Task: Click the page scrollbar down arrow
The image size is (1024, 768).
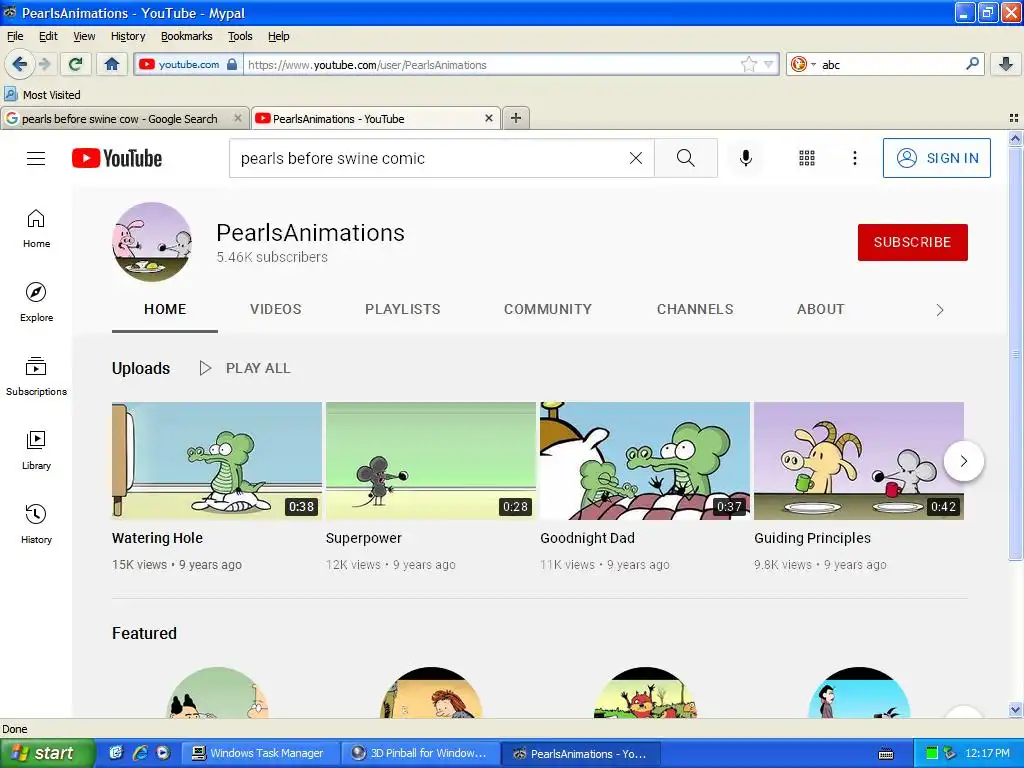Action: click(1015, 709)
